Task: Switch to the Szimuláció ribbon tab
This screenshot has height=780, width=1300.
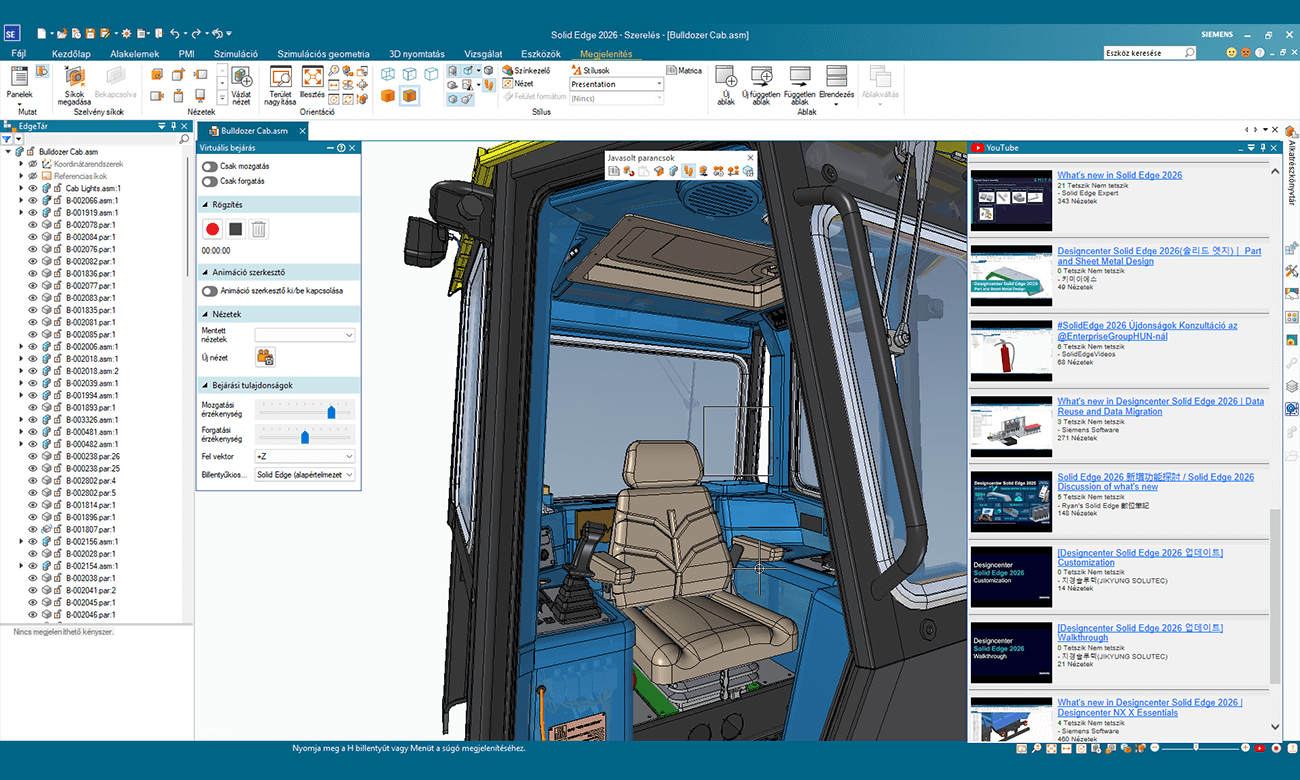Action: 236,54
